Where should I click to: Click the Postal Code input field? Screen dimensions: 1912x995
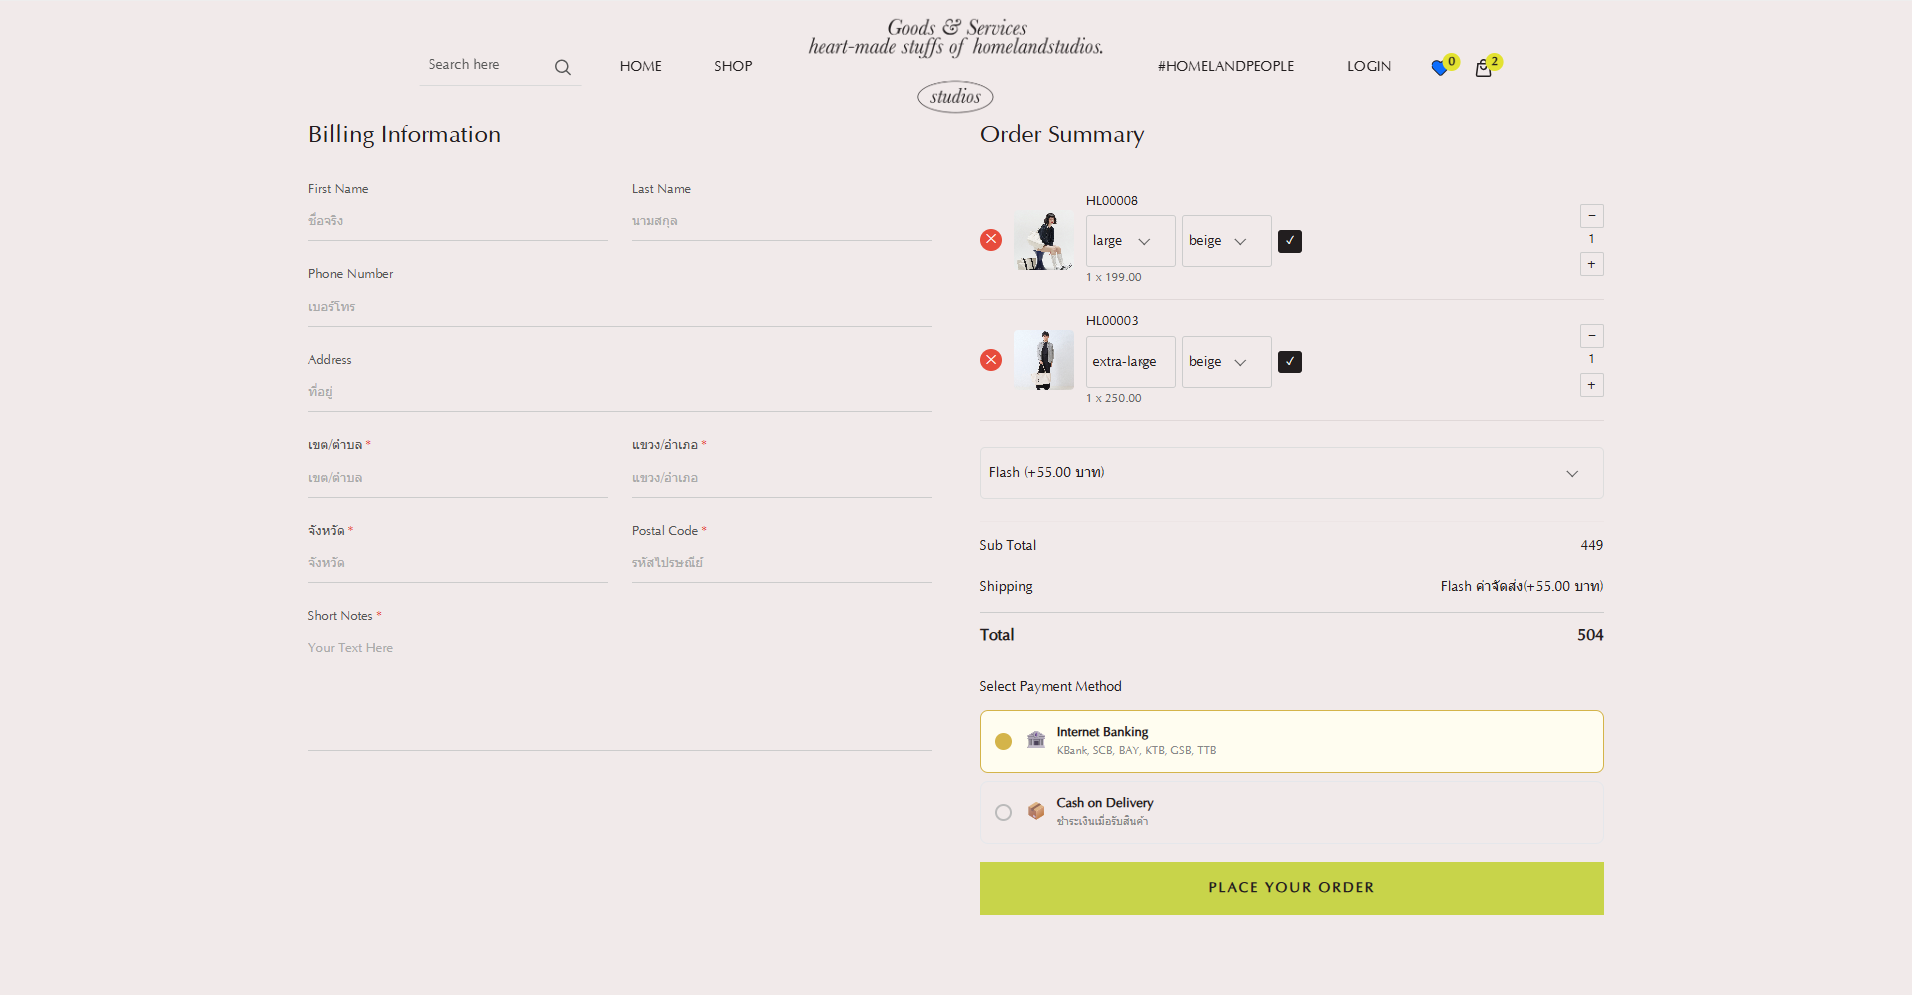pyautogui.click(x=781, y=563)
